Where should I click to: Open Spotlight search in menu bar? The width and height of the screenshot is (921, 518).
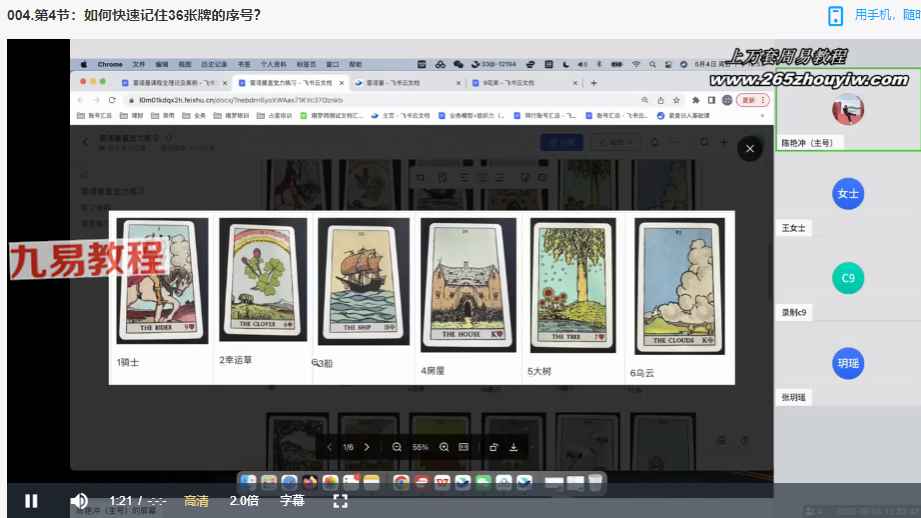tap(652, 64)
